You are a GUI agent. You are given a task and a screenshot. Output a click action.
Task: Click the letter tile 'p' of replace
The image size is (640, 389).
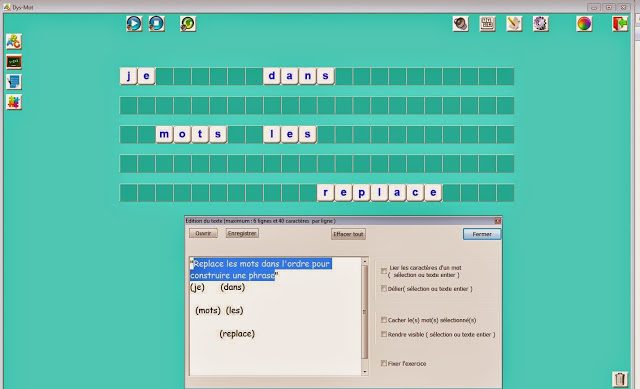pyautogui.click(x=361, y=193)
